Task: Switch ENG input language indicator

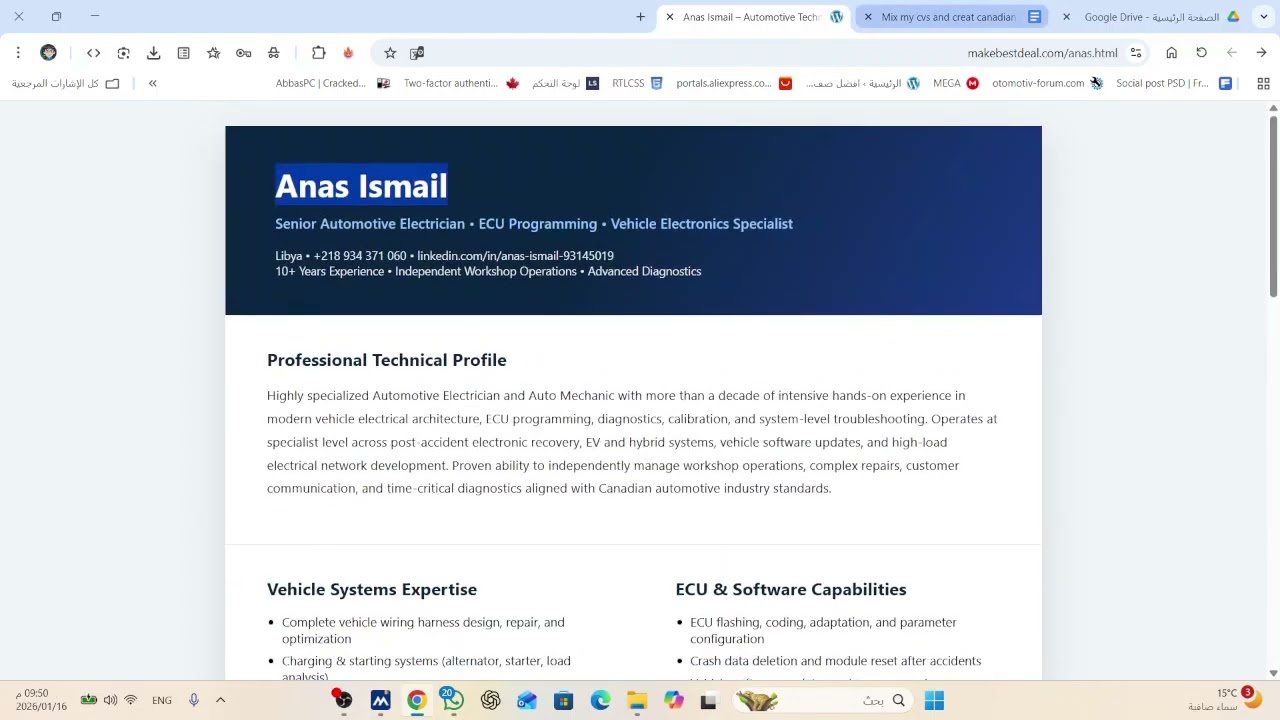Action: (x=162, y=701)
